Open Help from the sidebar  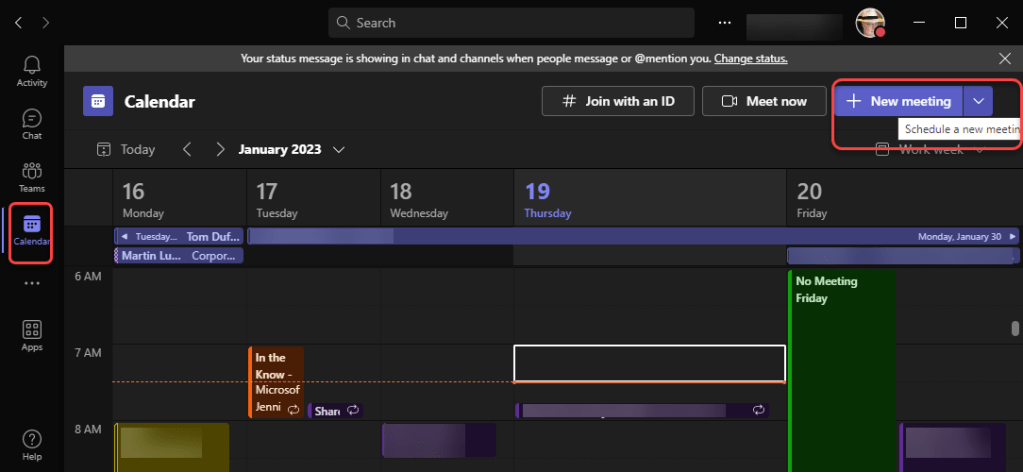coord(32,444)
